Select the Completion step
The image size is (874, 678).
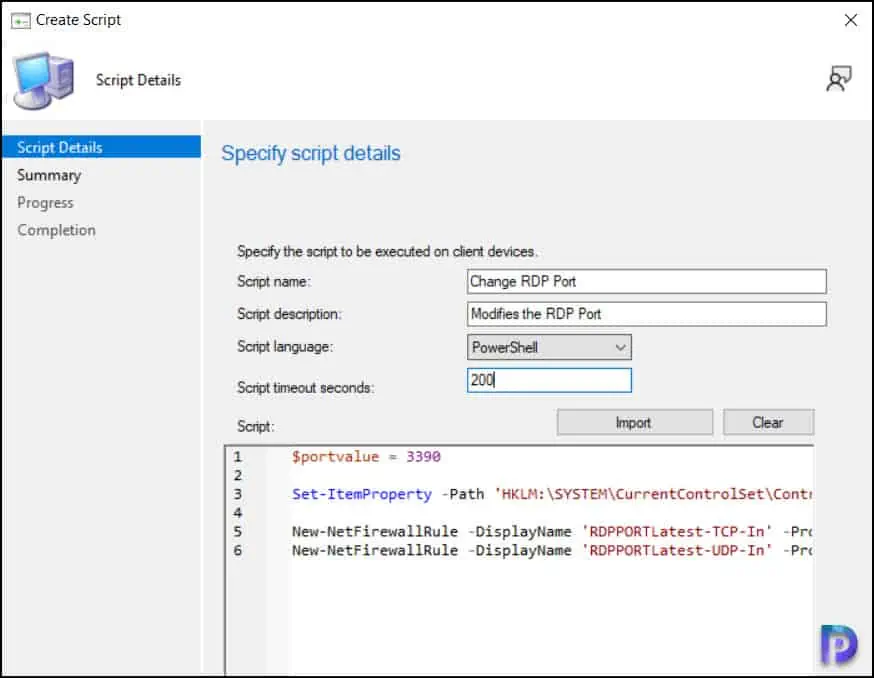(56, 230)
